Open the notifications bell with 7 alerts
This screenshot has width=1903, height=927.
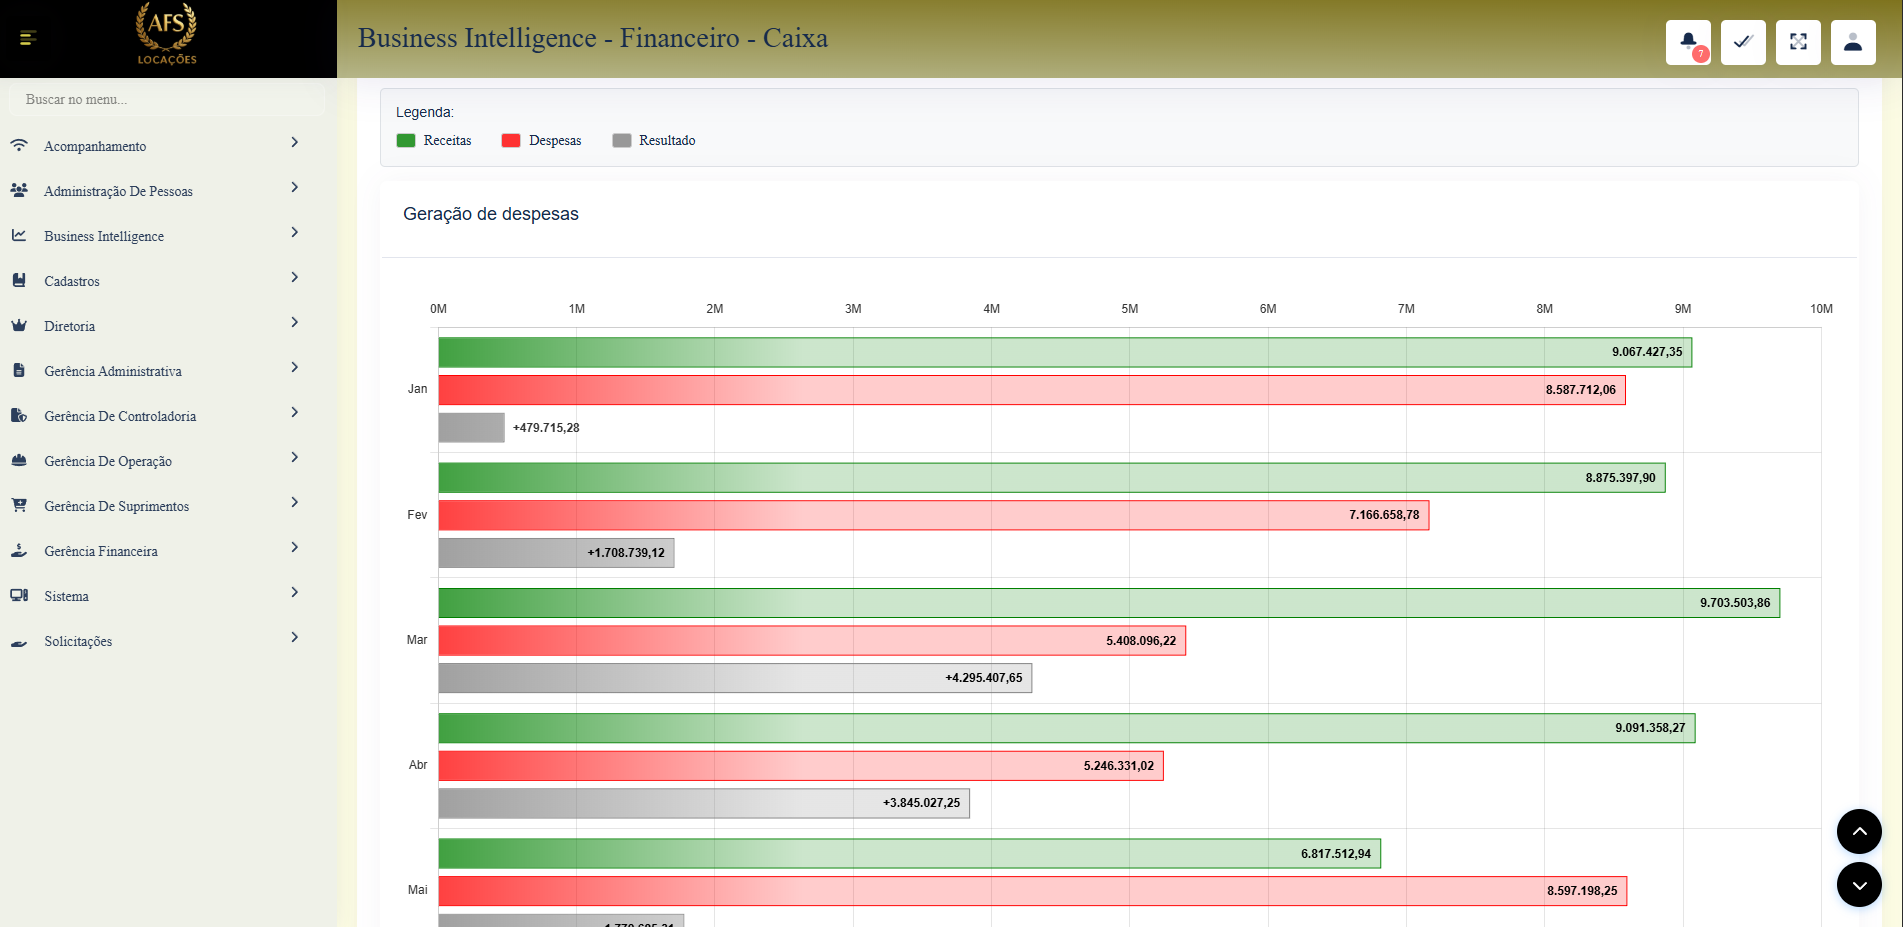click(x=1688, y=41)
